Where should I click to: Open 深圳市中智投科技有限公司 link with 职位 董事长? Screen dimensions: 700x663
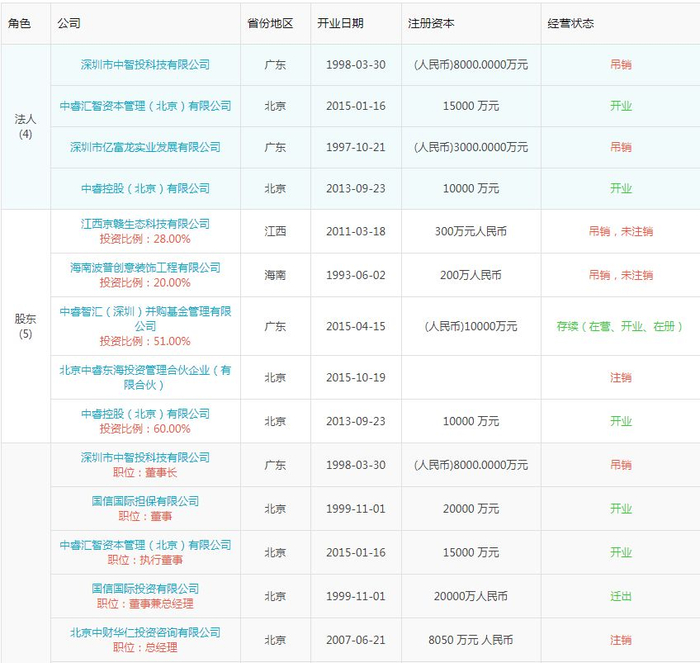coord(145,458)
